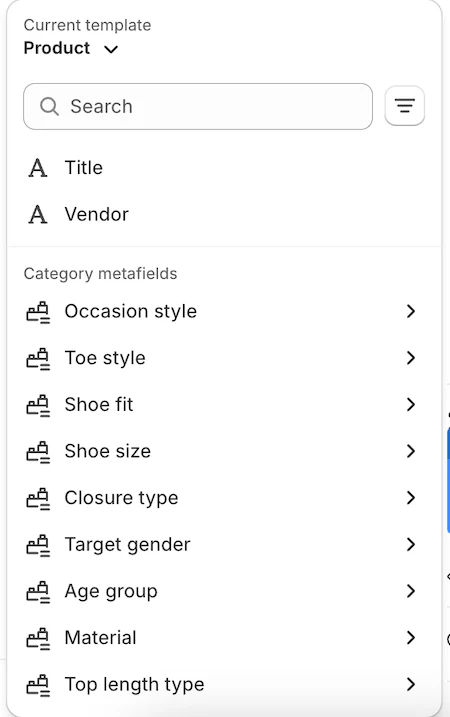Screen dimensions: 450x717
Task: Click the text icon beside Vendor
Action: click(x=38, y=214)
